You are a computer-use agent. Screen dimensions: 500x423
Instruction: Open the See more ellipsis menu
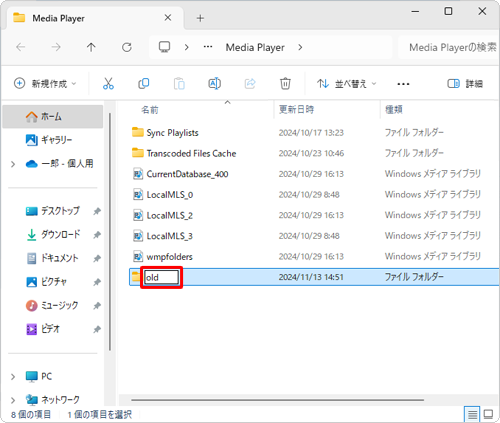pyautogui.click(x=403, y=84)
